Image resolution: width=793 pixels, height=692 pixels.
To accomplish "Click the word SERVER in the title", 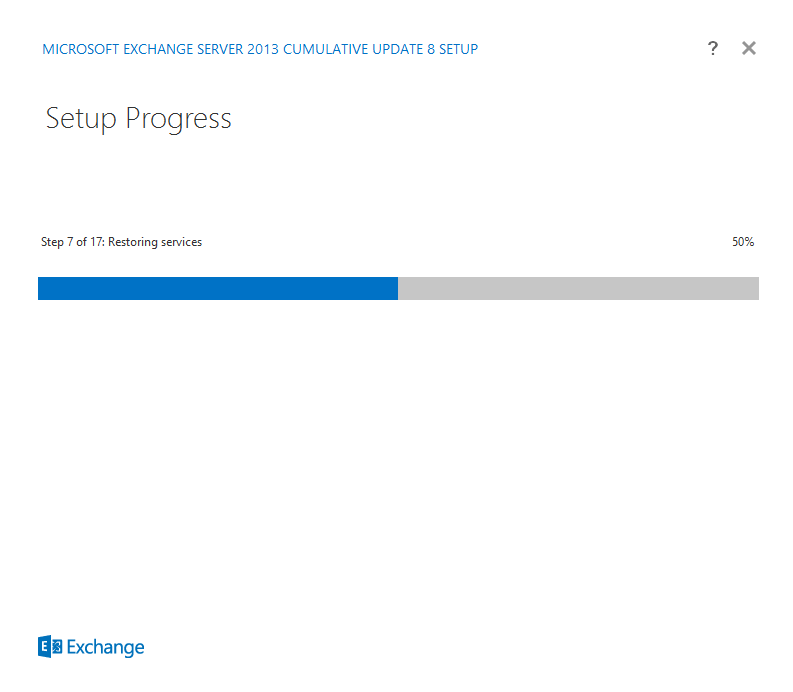I will pos(221,49).
